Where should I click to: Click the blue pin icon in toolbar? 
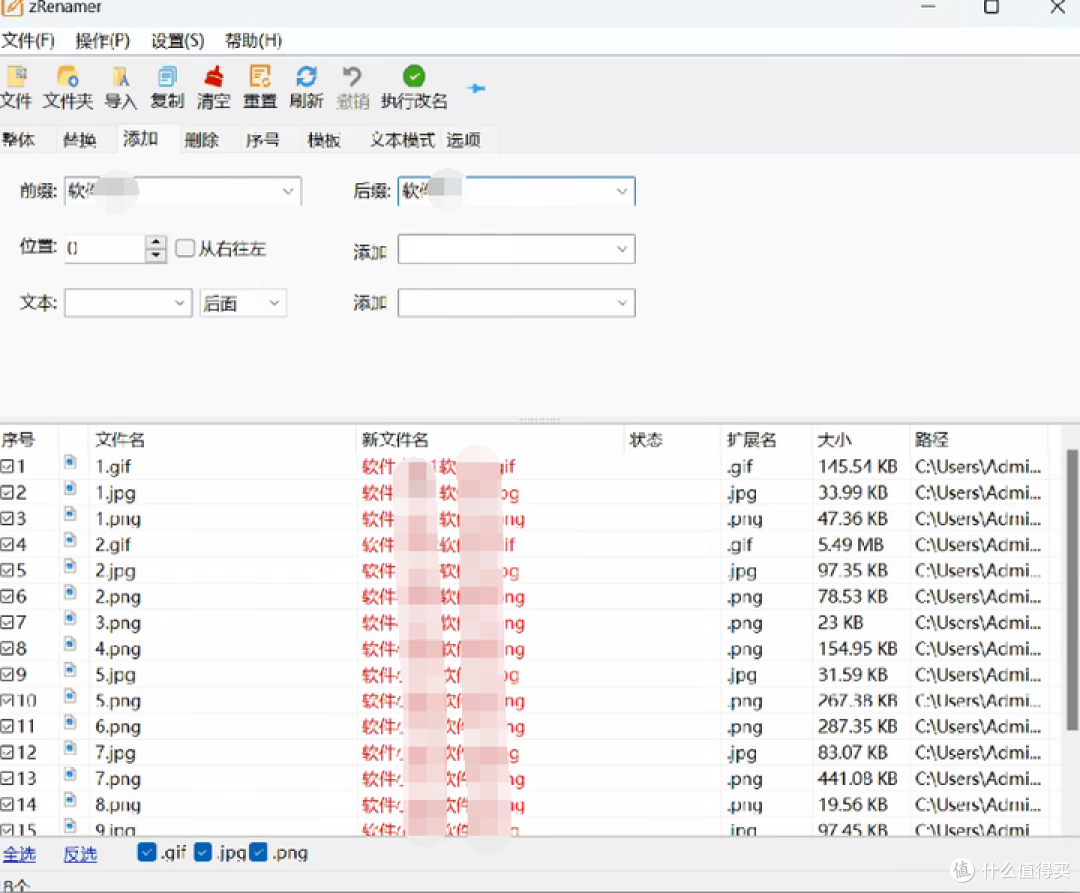pyautogui.click(x=476, y=88)
